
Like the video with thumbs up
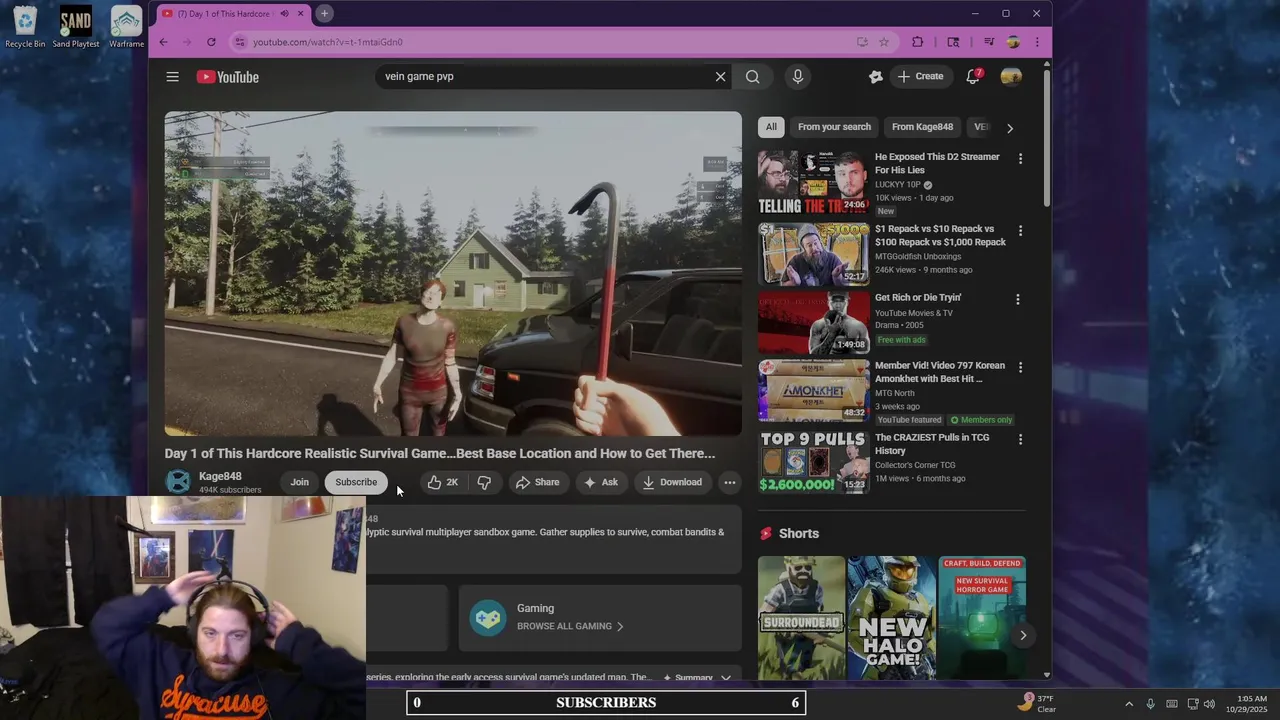443,482
